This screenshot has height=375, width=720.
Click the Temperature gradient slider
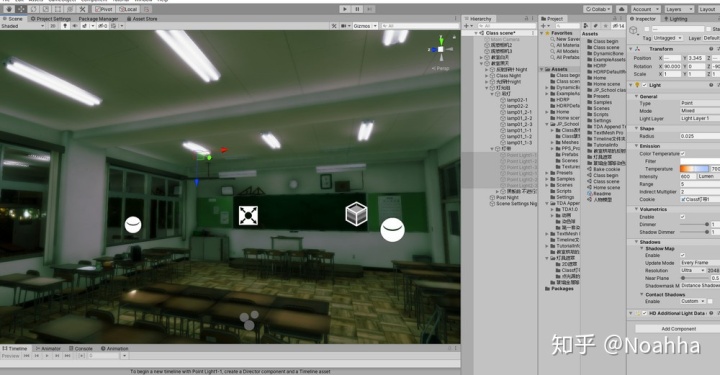[694, 169]
